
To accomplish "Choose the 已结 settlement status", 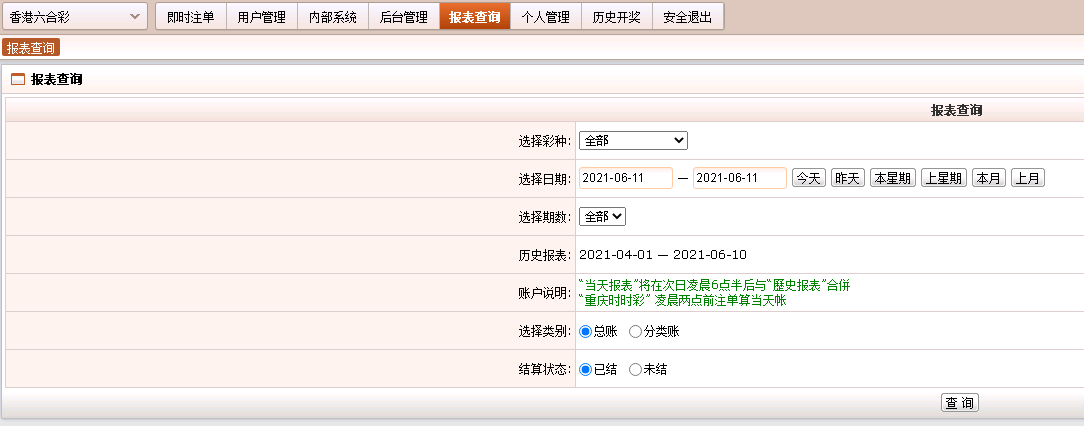I will 586,369.
